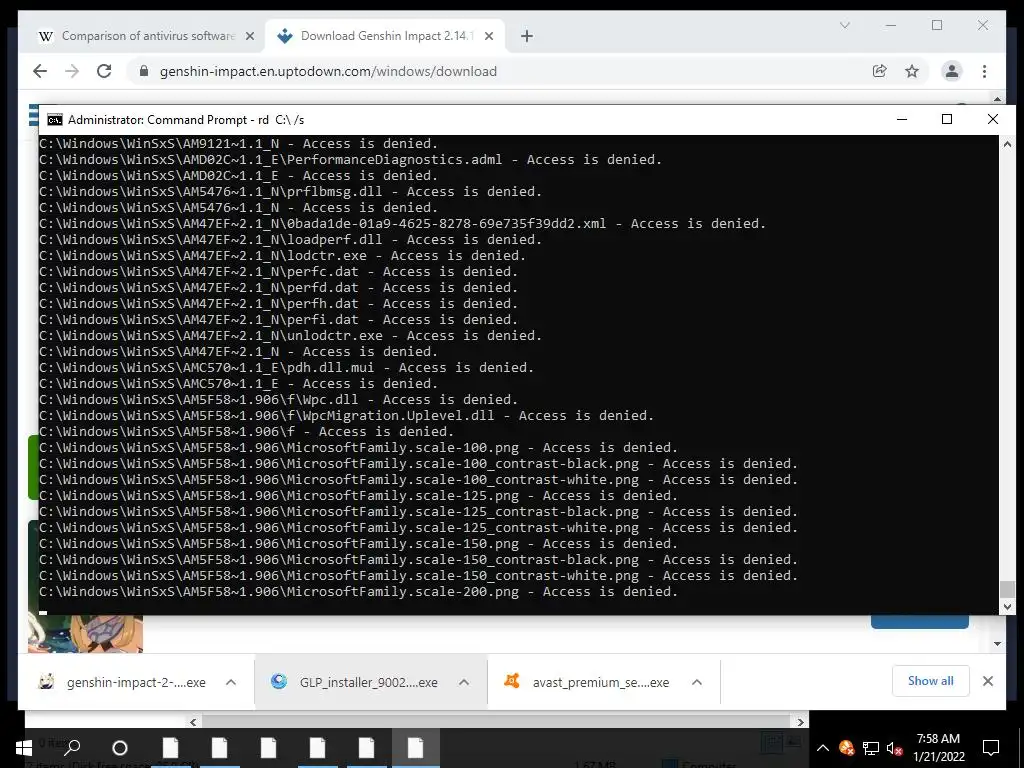This screenshot has height=768, width=1024.
Task: Close the downloads bar
Action: 987,681
